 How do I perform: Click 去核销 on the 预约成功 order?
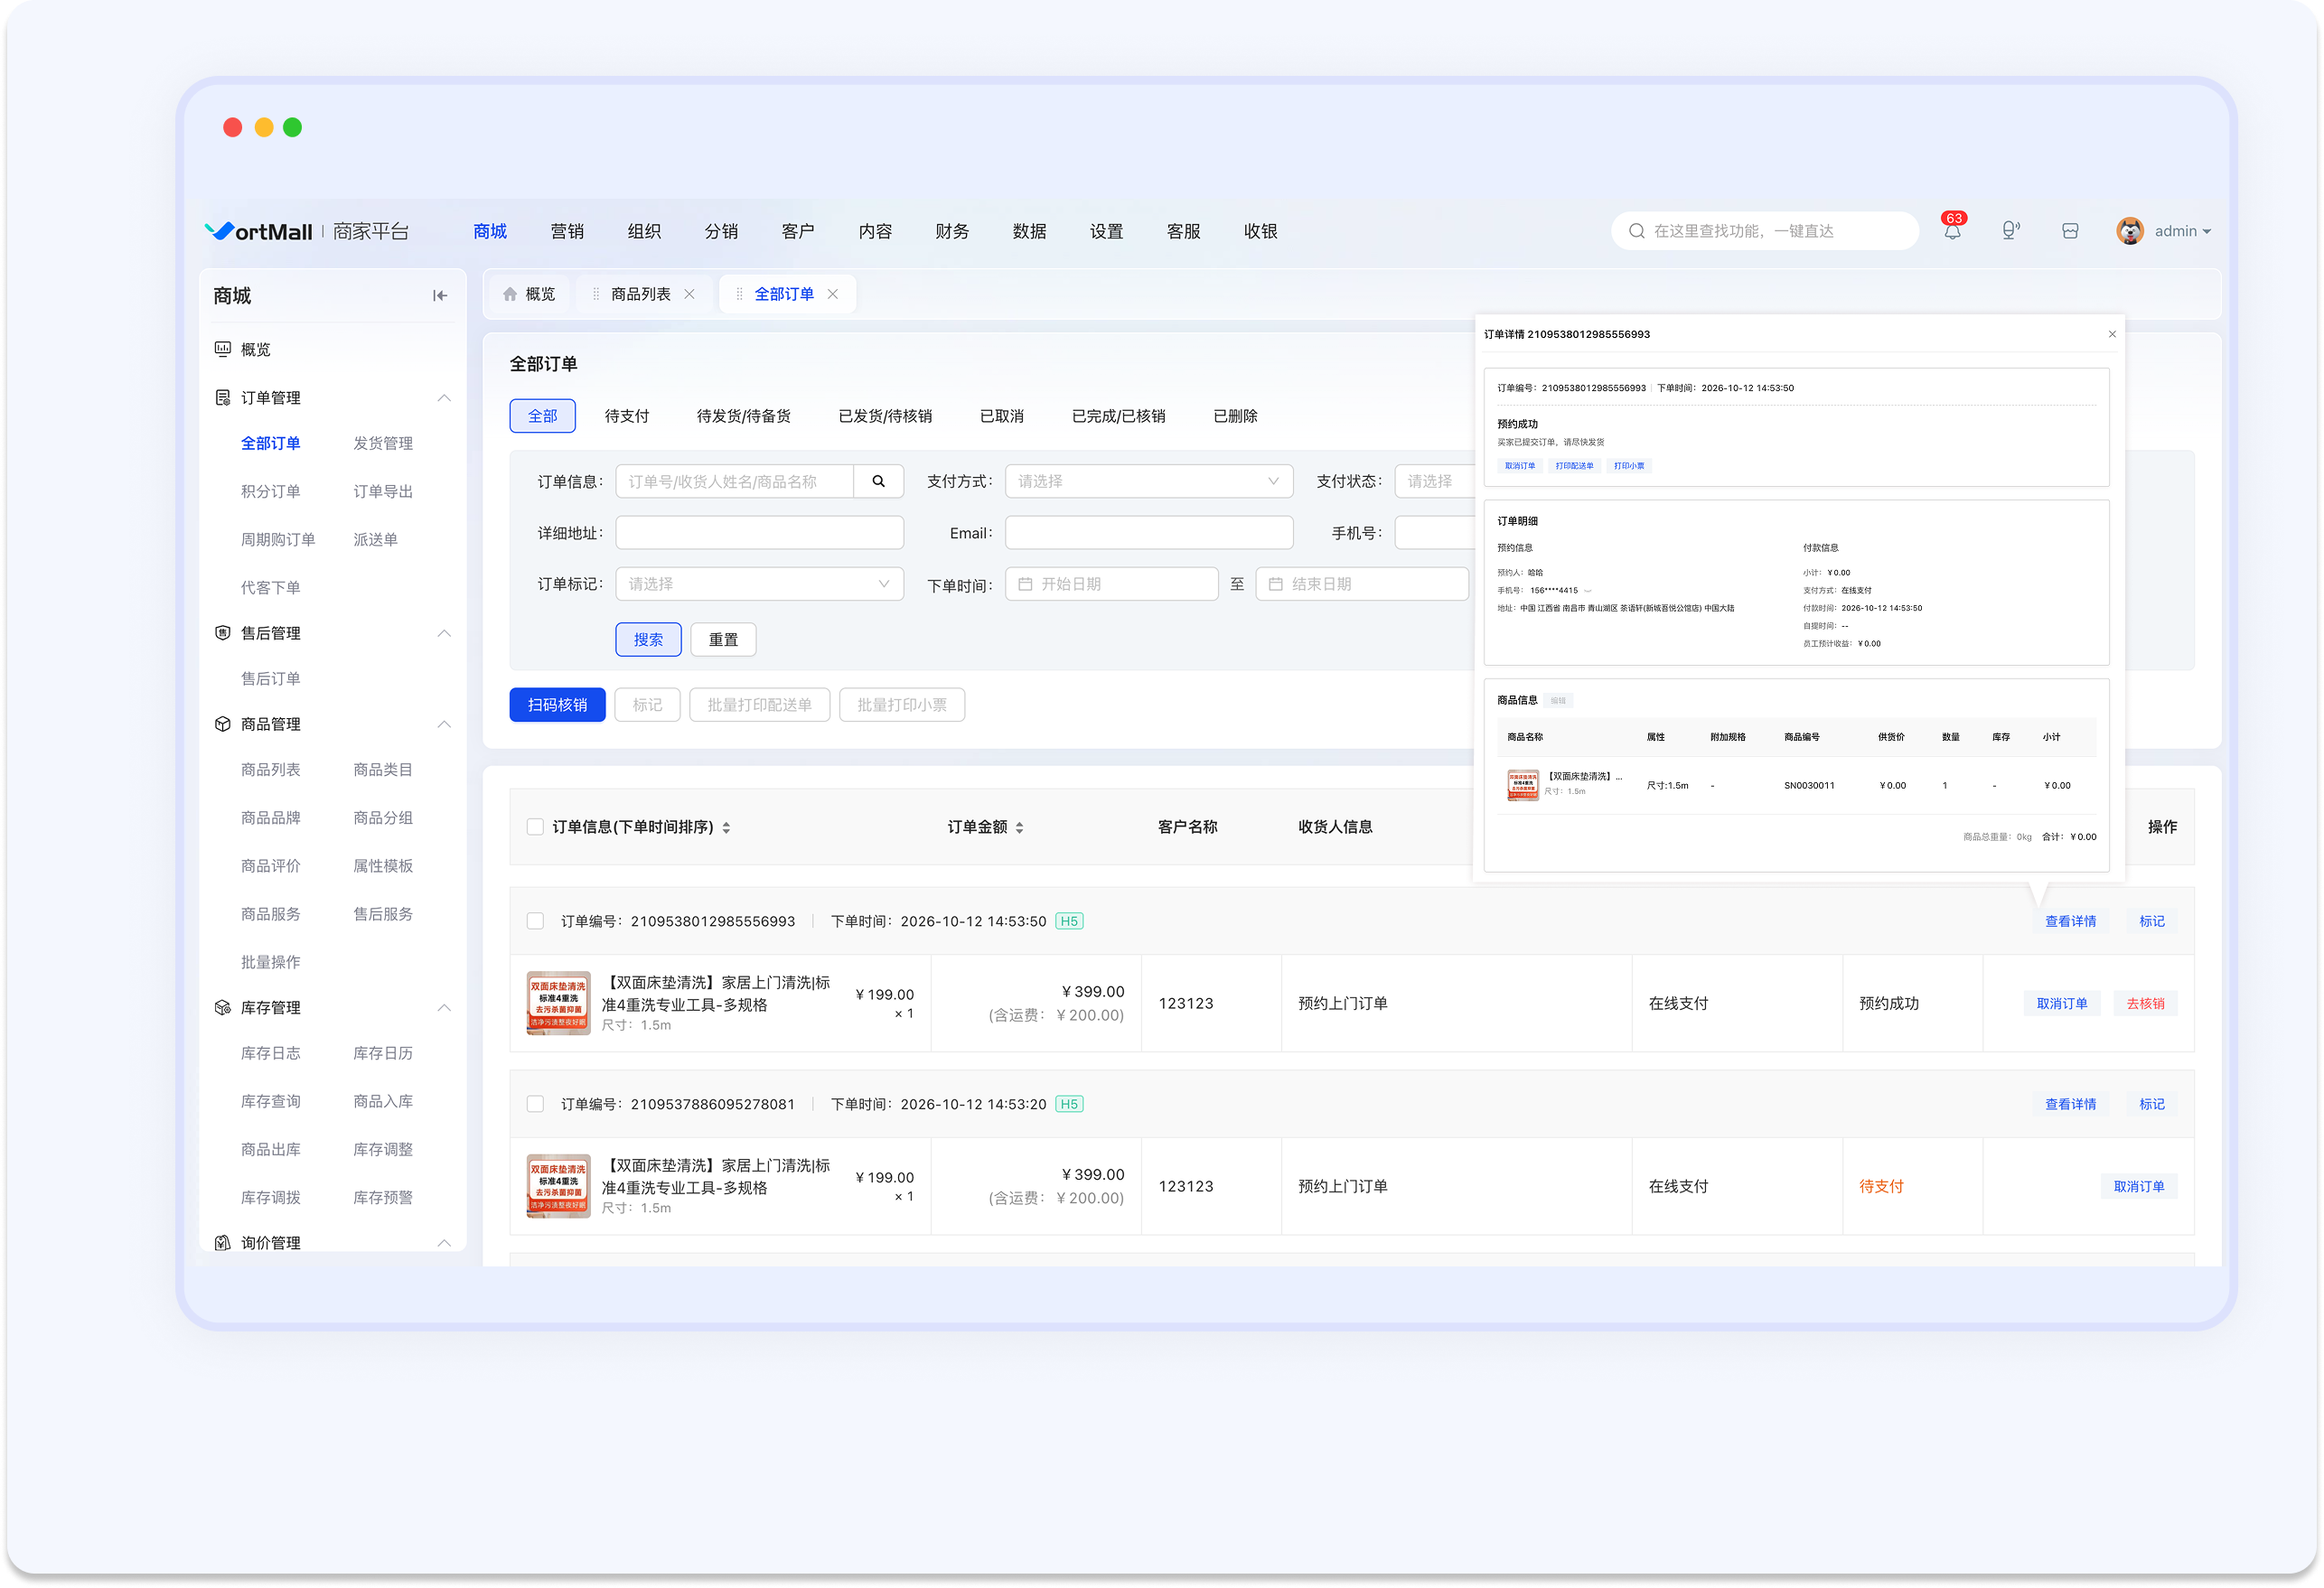tap(2145, 1003)
